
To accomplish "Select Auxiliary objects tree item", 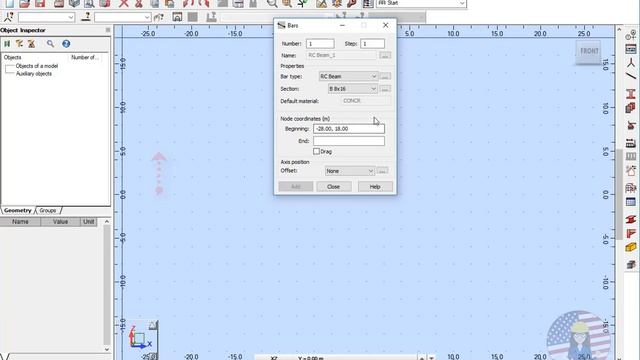I will 33,74.
